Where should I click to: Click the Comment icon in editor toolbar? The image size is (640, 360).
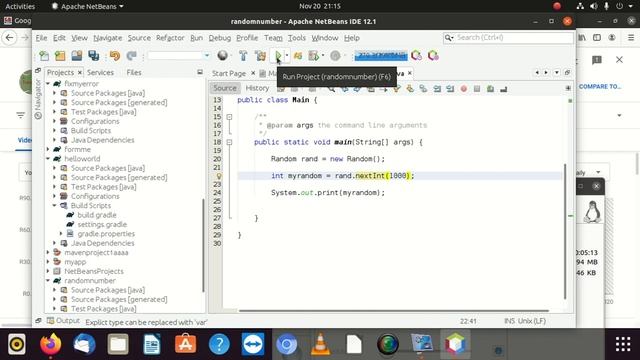(490, 89)
